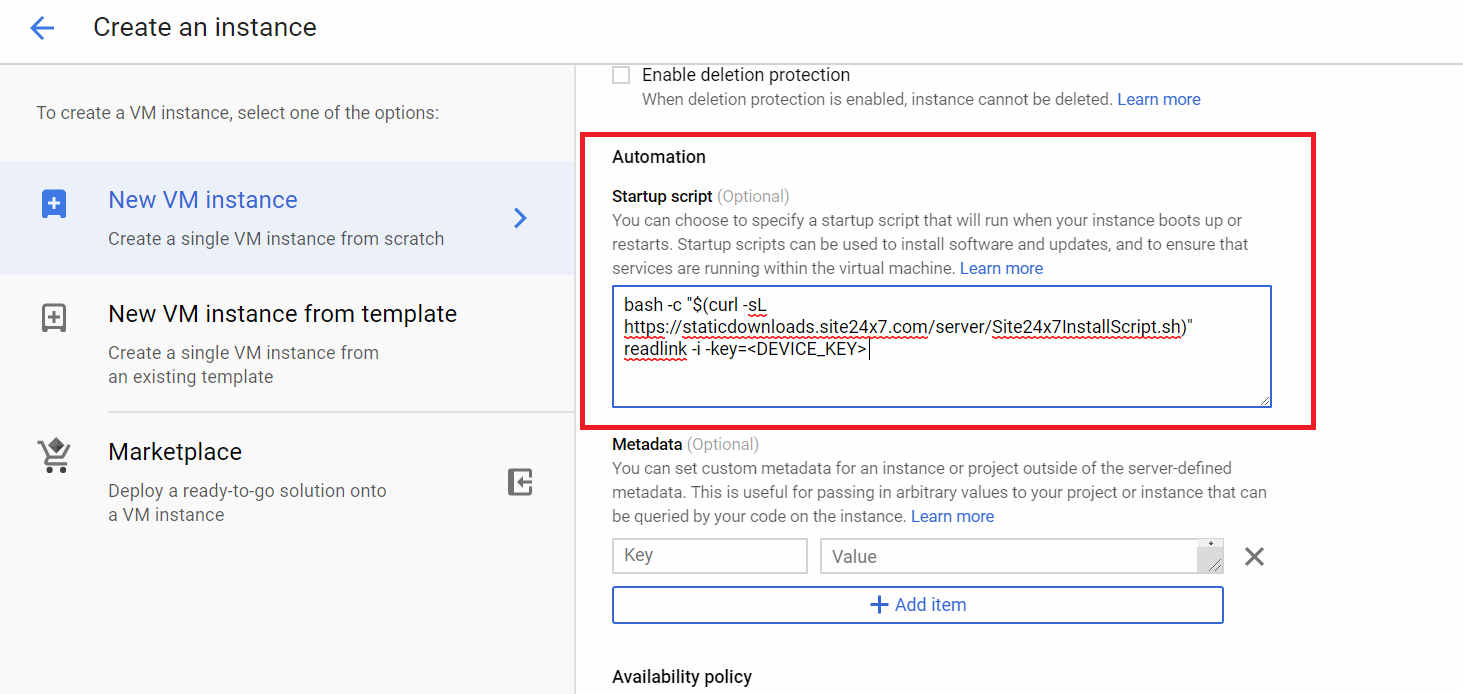Focus the metadata Key field
The image size is (1463, 694).
[x=709, y=556]
